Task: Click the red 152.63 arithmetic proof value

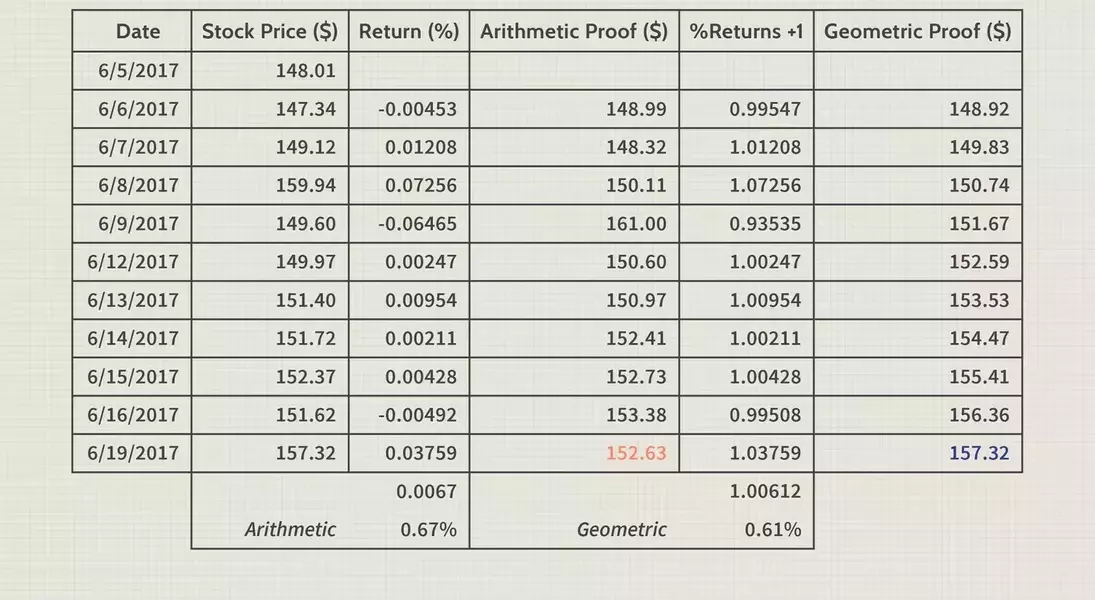Action: point(636,453)
